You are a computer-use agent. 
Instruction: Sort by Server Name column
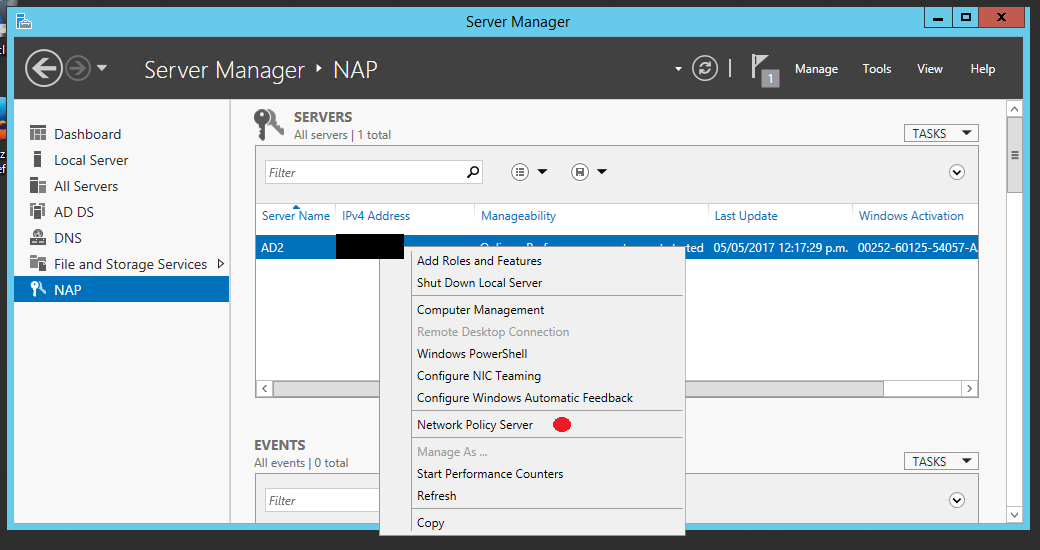click(x=296, y=216)
